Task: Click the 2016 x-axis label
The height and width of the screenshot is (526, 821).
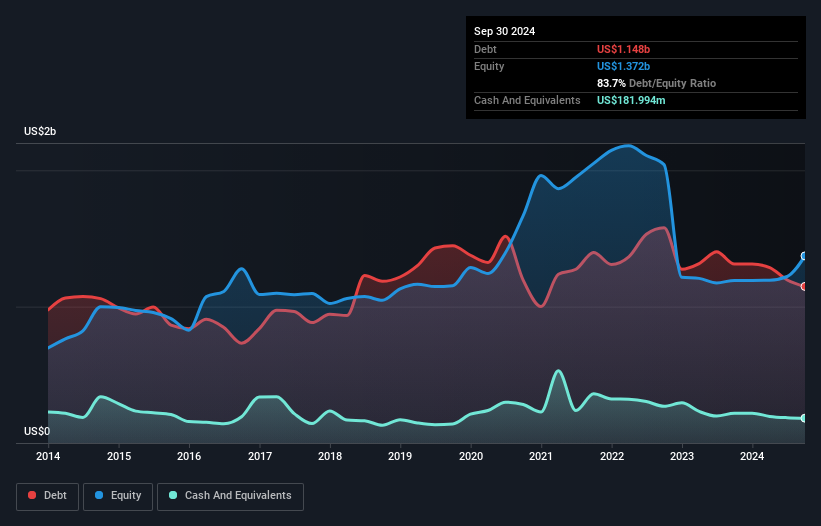Action: [x=189, y=456]
